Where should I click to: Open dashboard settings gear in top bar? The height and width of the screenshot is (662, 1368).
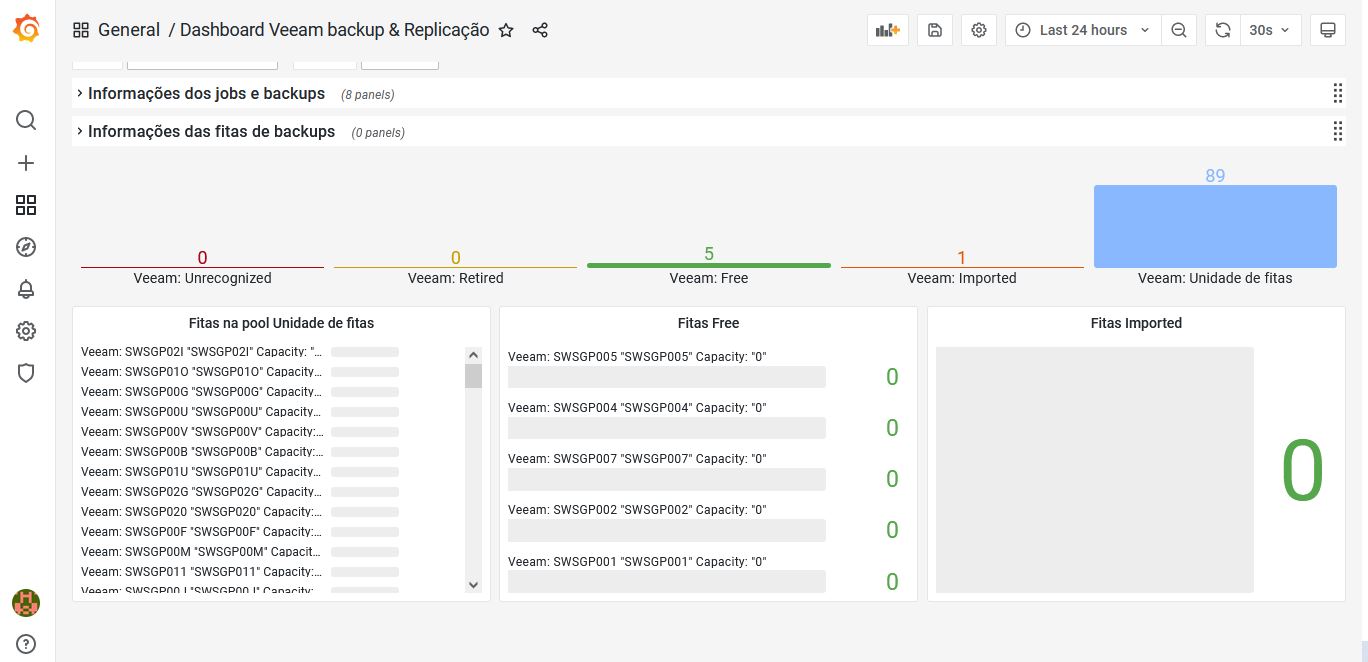pos(979,30)
